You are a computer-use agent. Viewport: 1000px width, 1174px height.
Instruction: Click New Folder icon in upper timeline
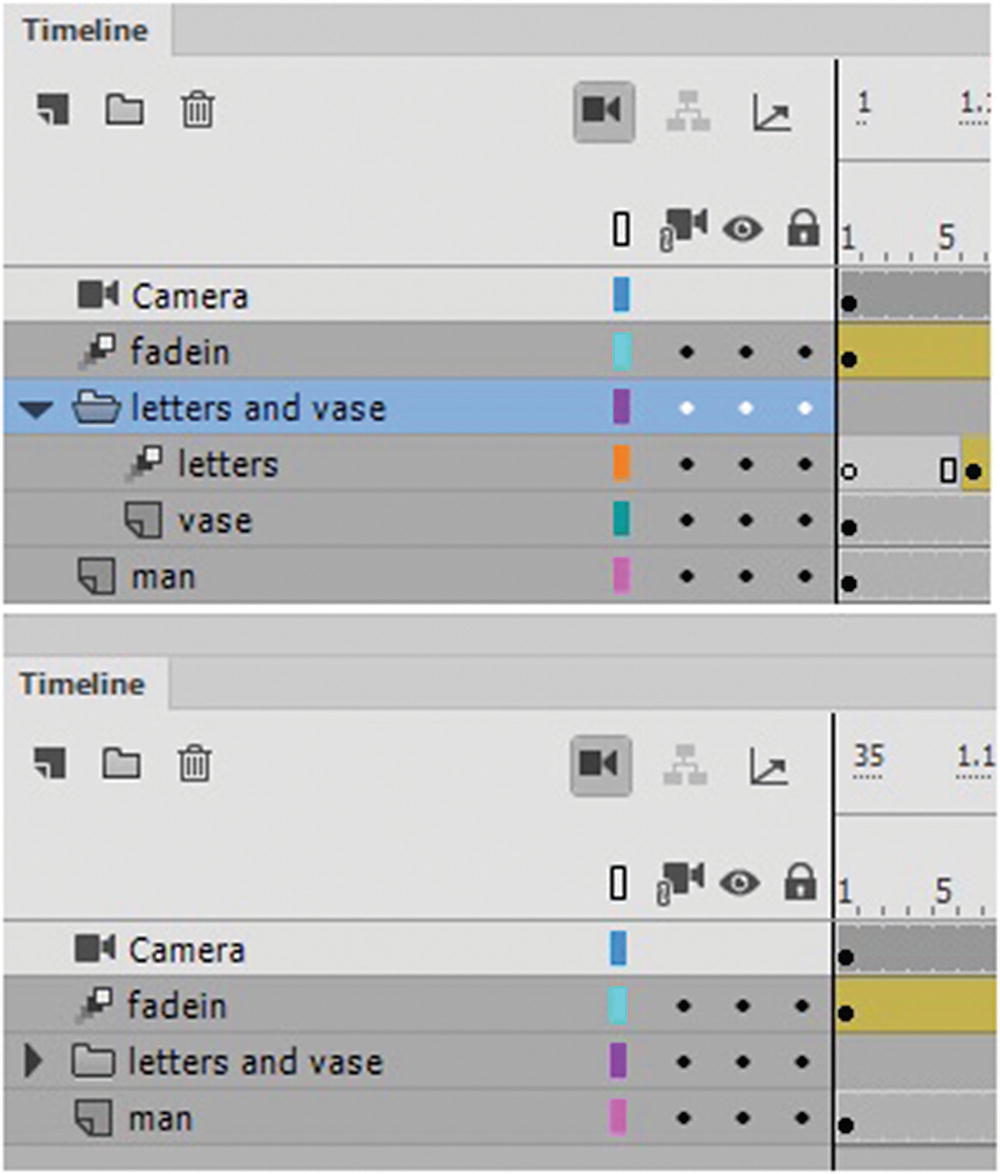click(x=124, y=109)
